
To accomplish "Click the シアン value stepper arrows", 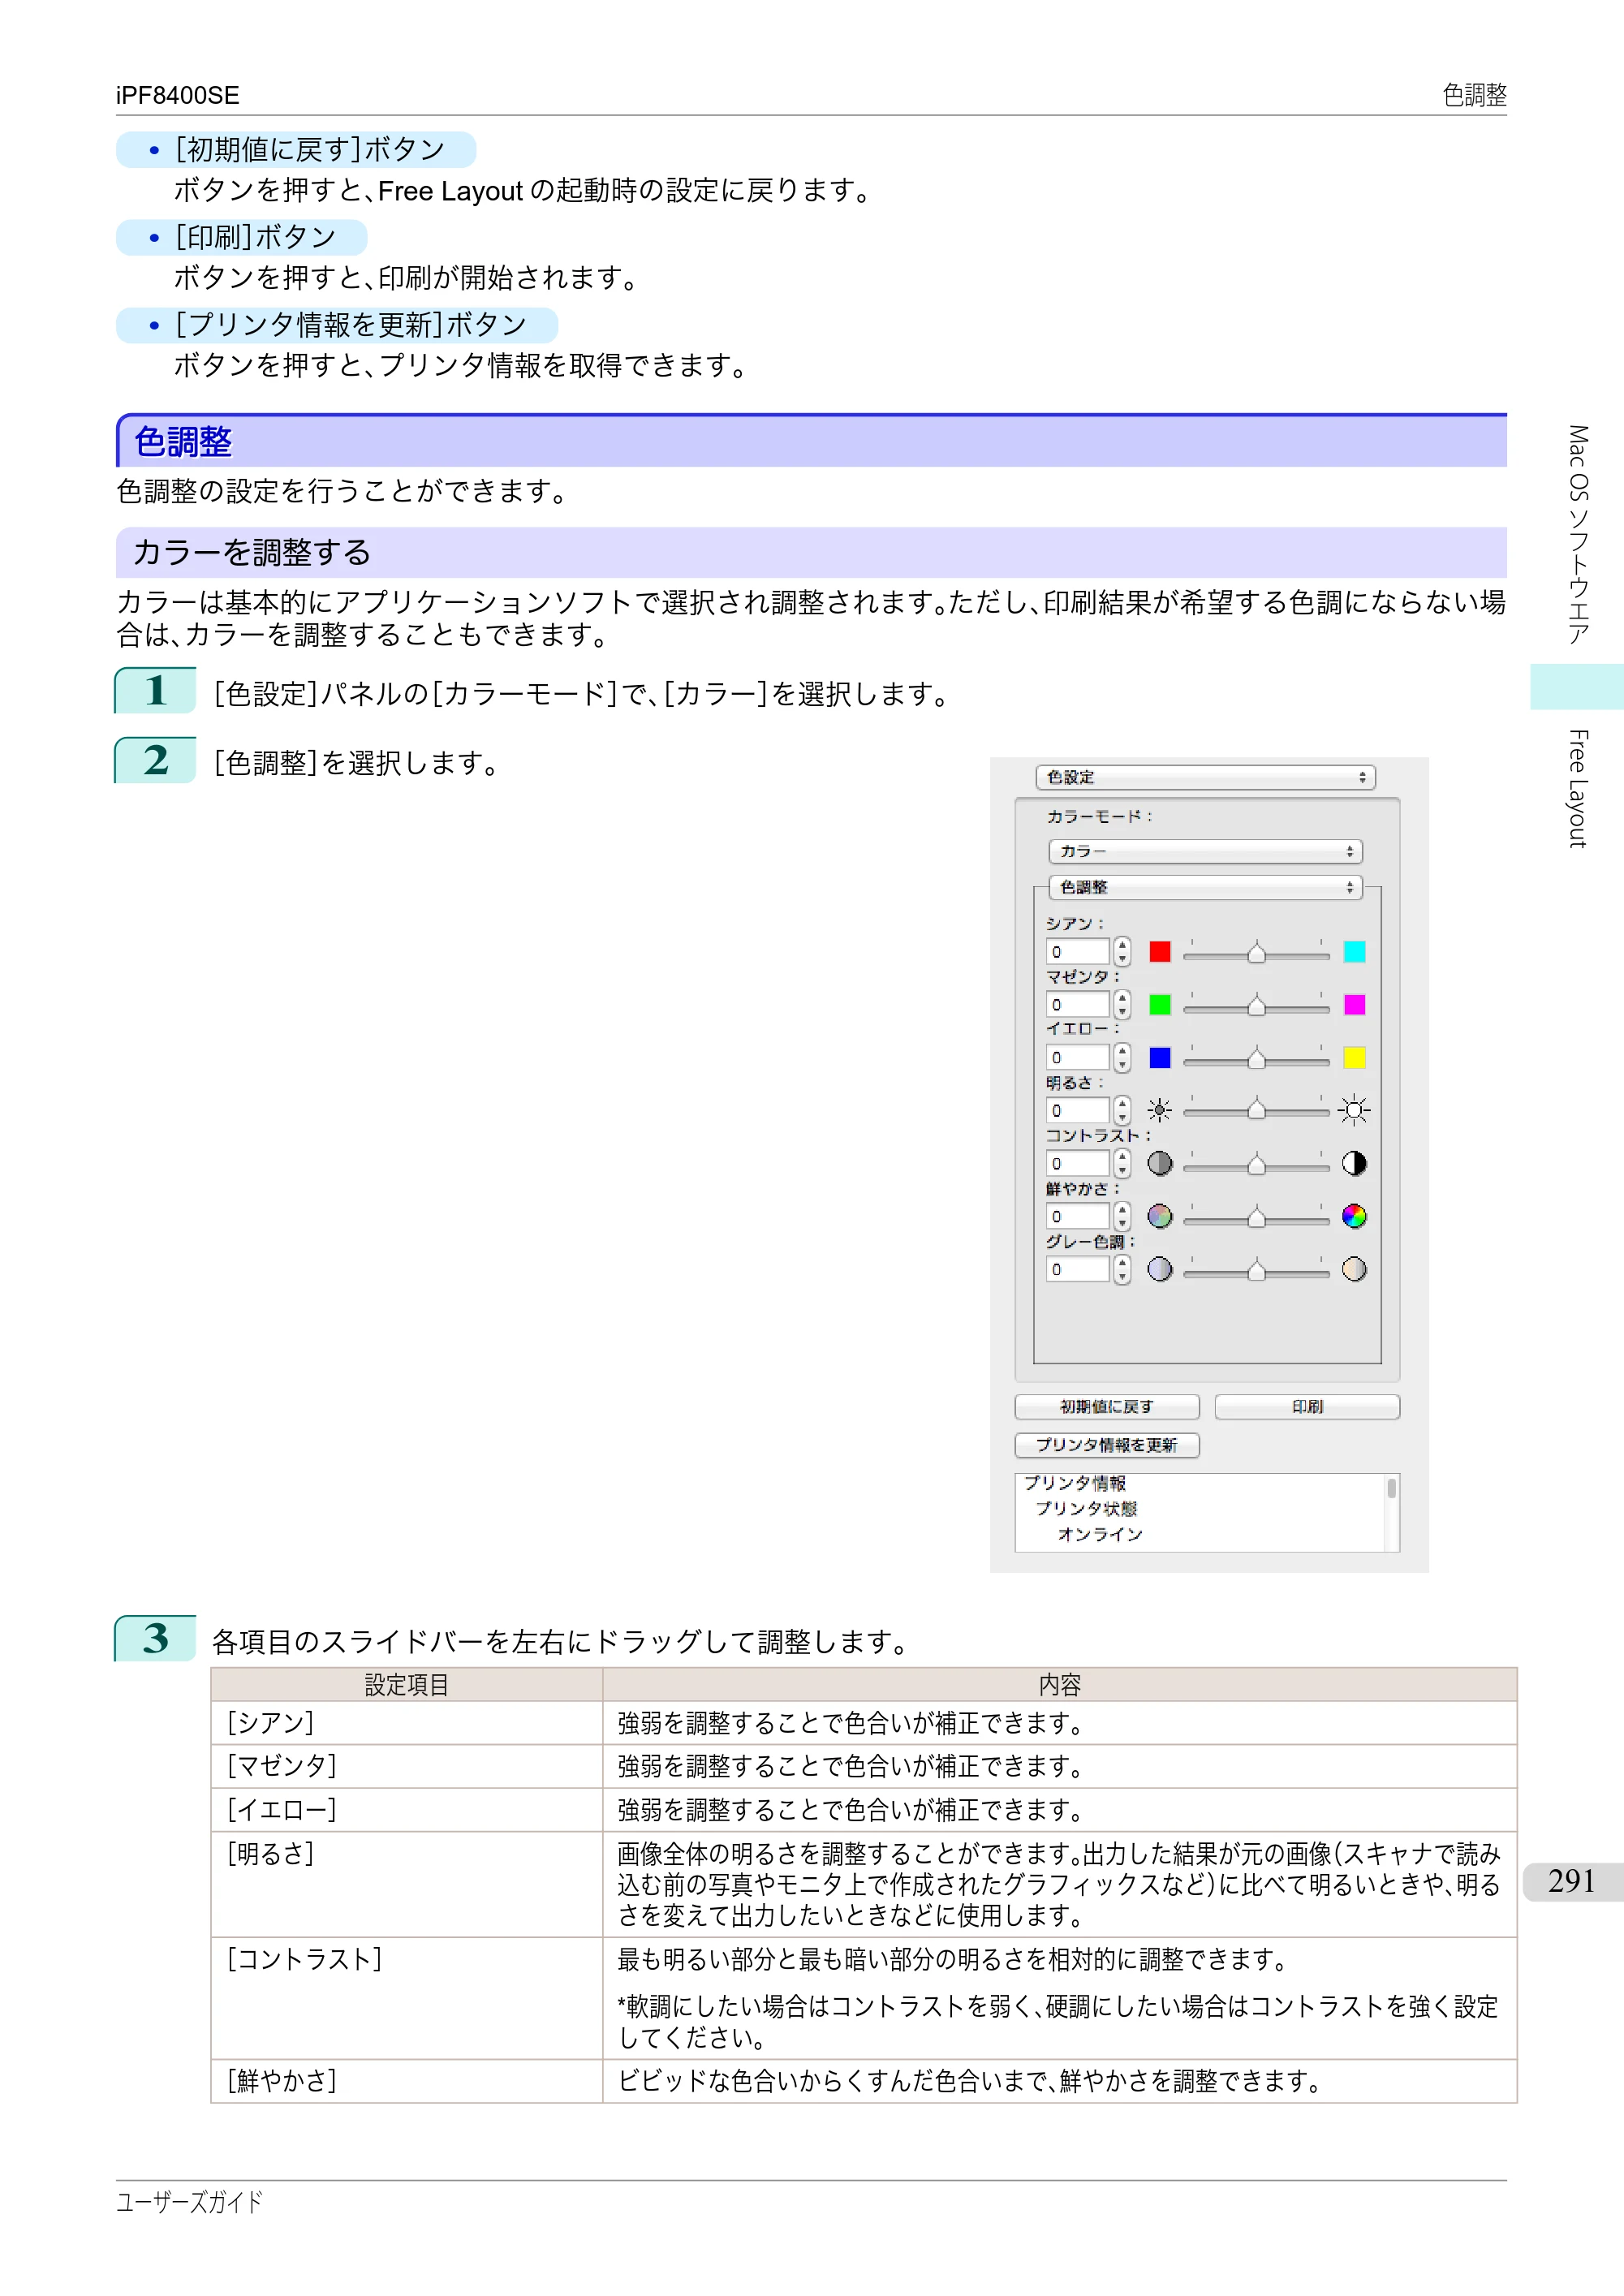I will 1122,951.
